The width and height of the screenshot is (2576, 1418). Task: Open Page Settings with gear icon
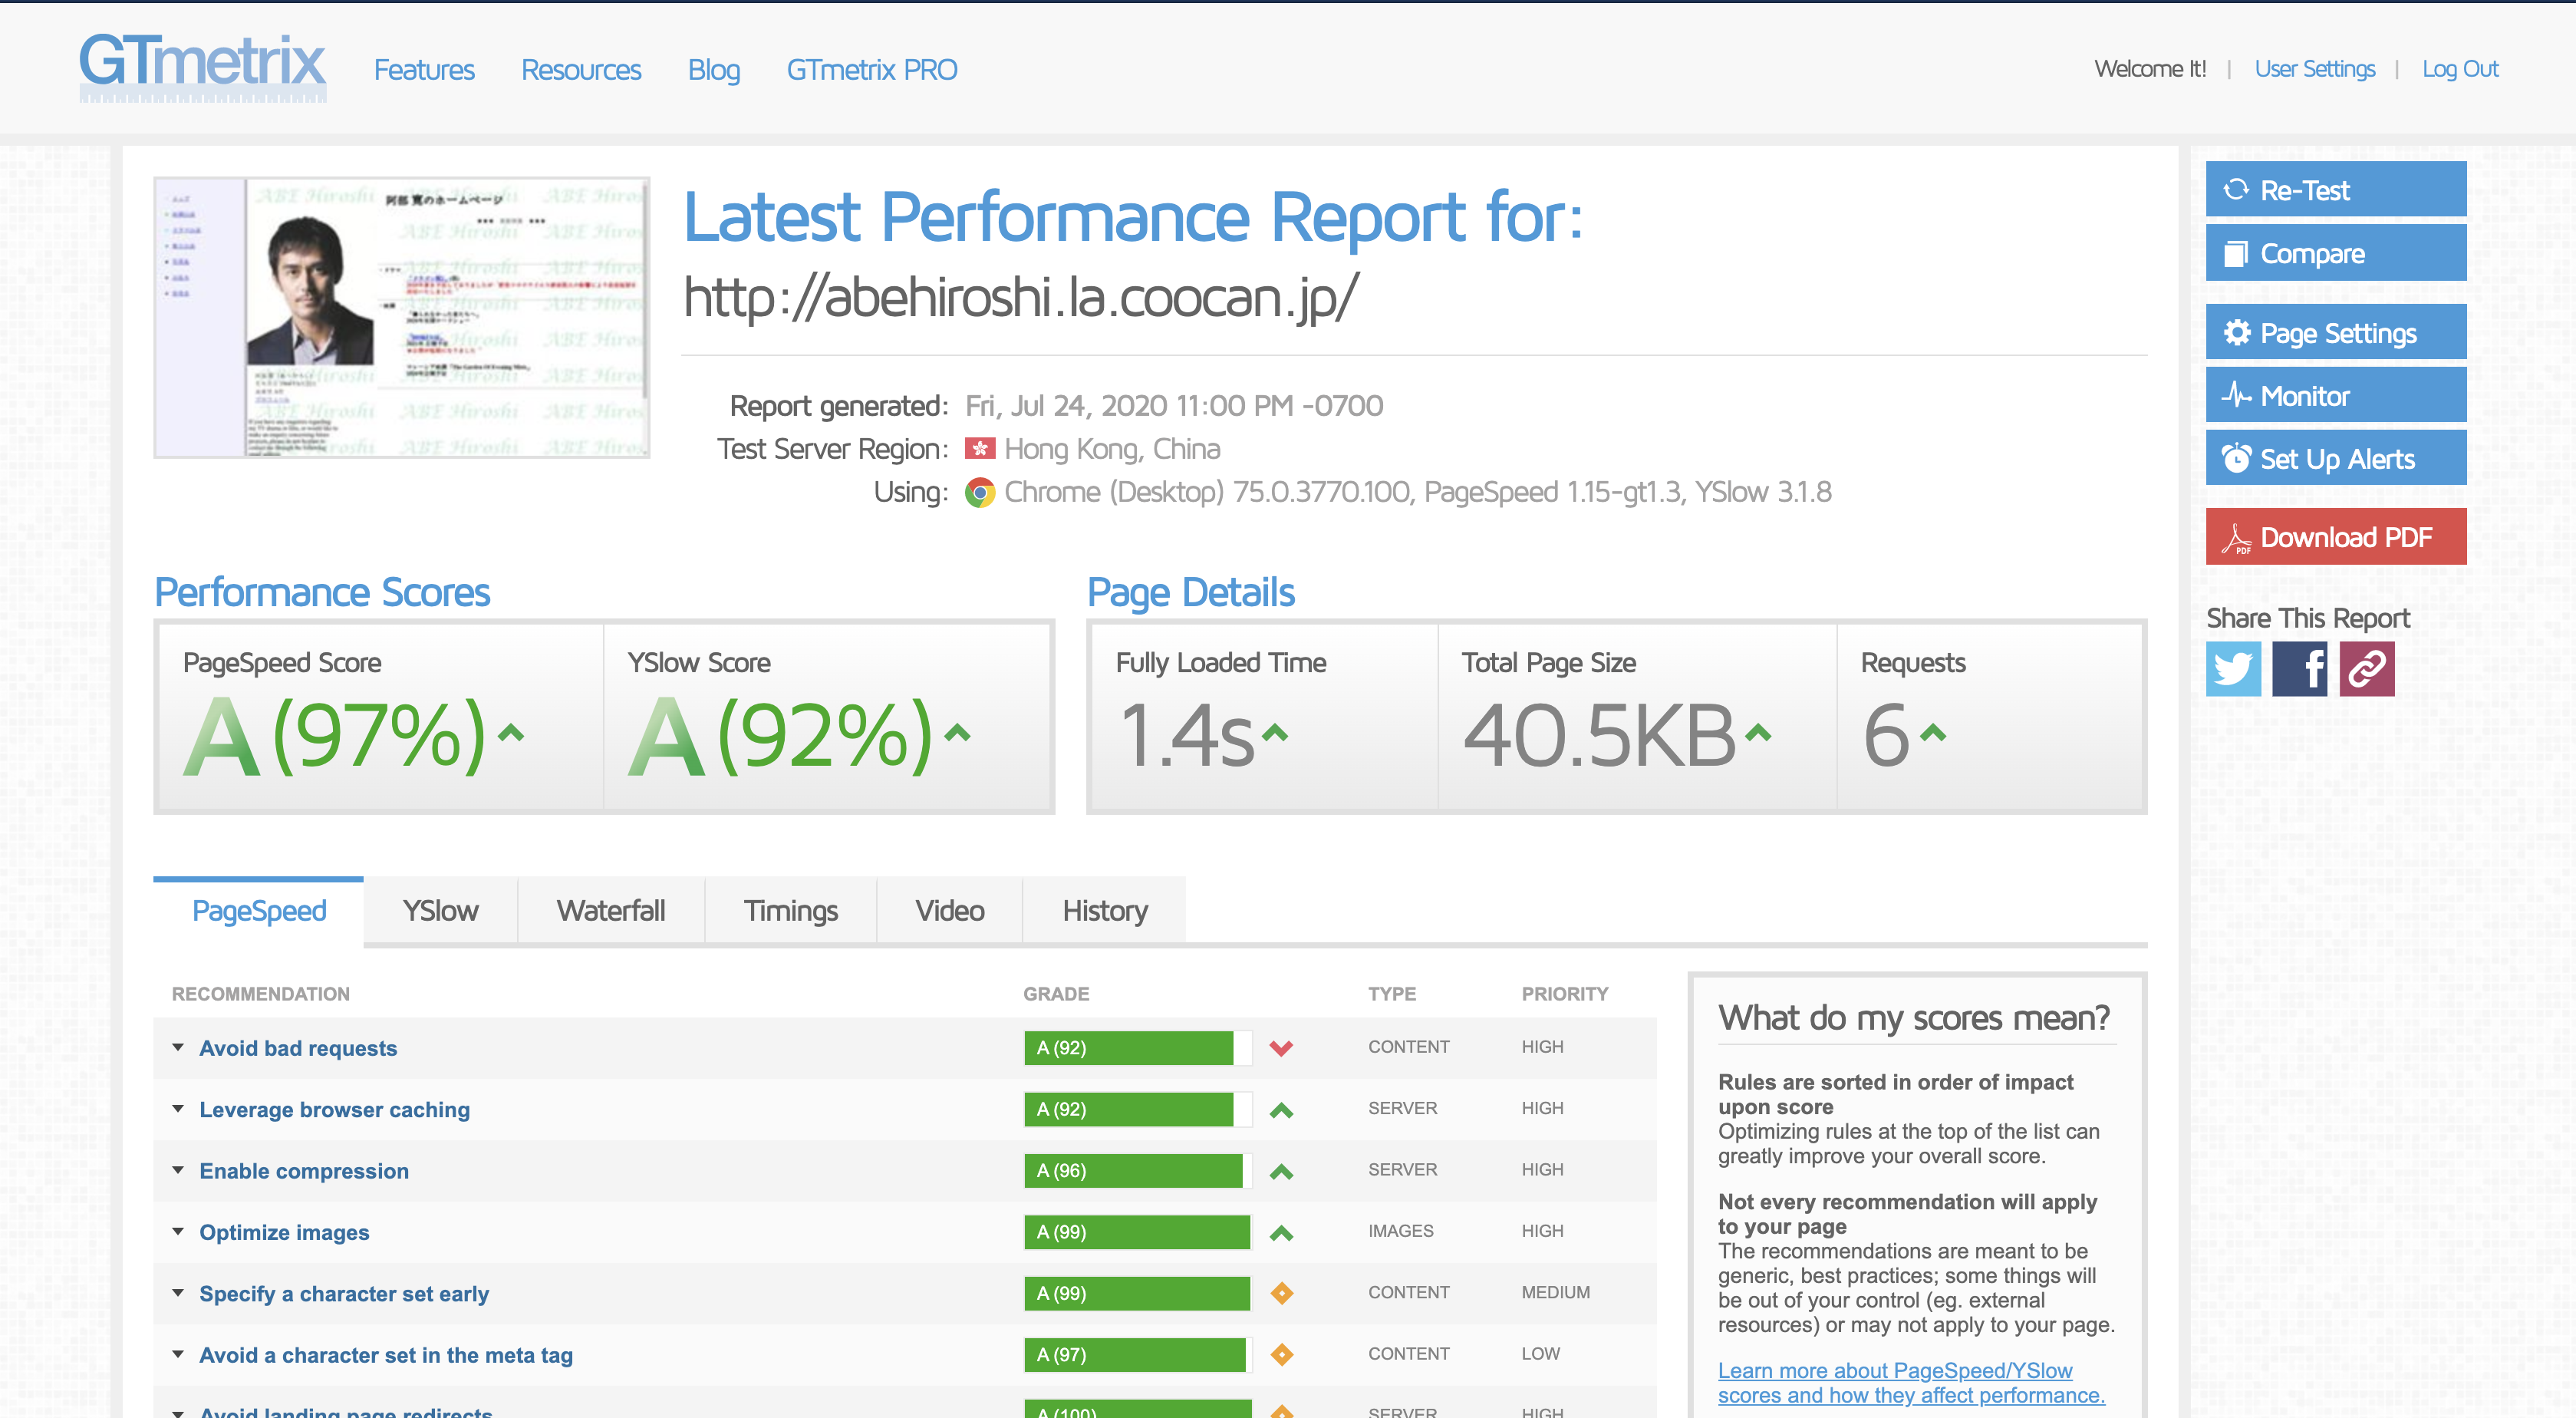(2335, 333)
